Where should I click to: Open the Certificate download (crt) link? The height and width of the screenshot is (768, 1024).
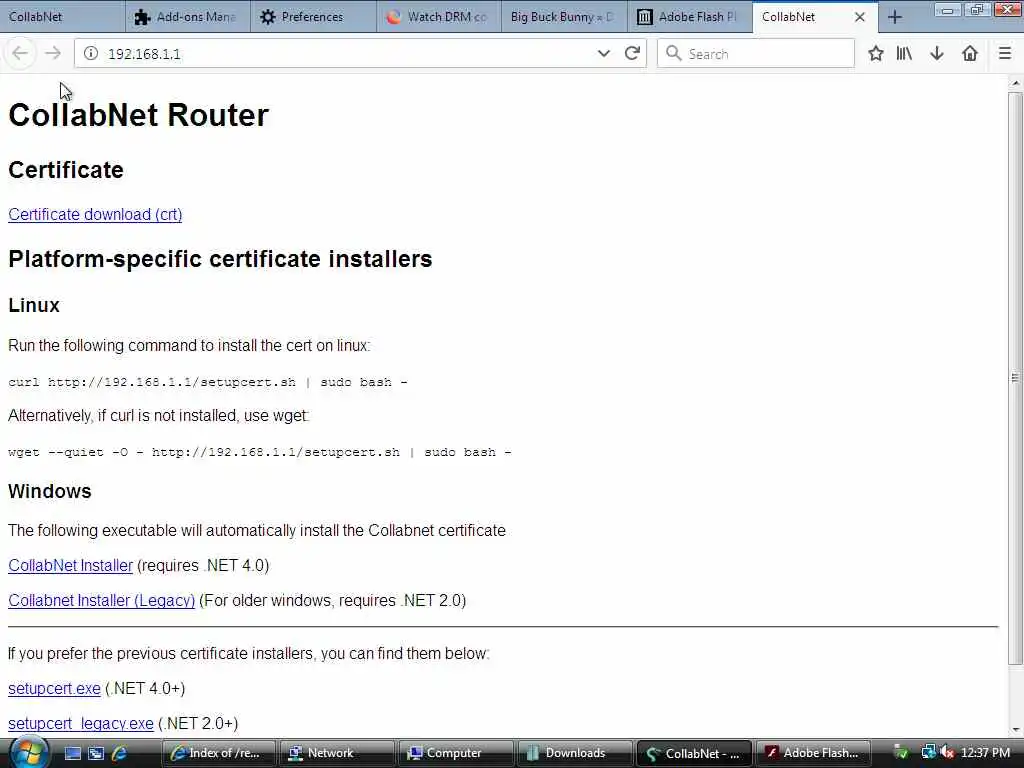95,214
